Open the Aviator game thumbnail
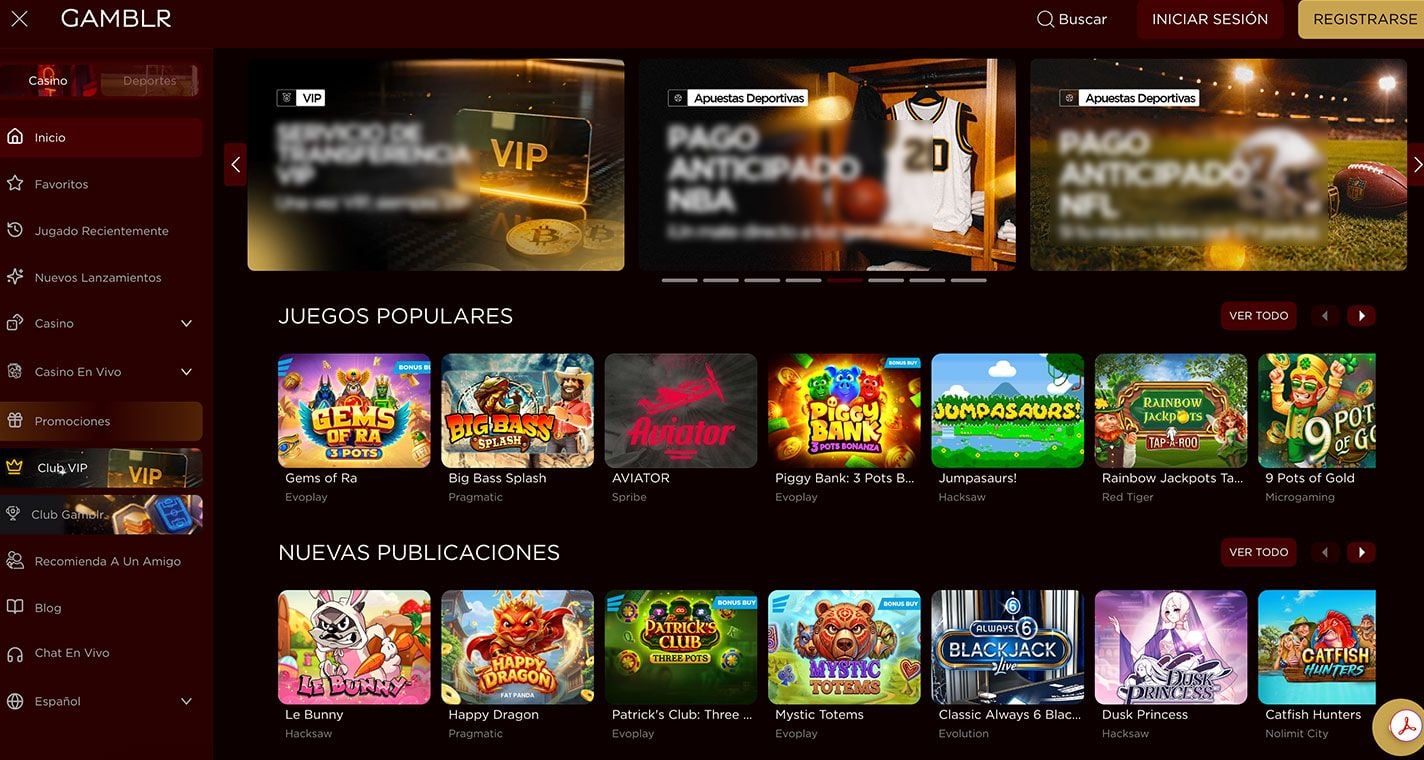Screen dimensions: 1424x760 (x=681, y=410)
